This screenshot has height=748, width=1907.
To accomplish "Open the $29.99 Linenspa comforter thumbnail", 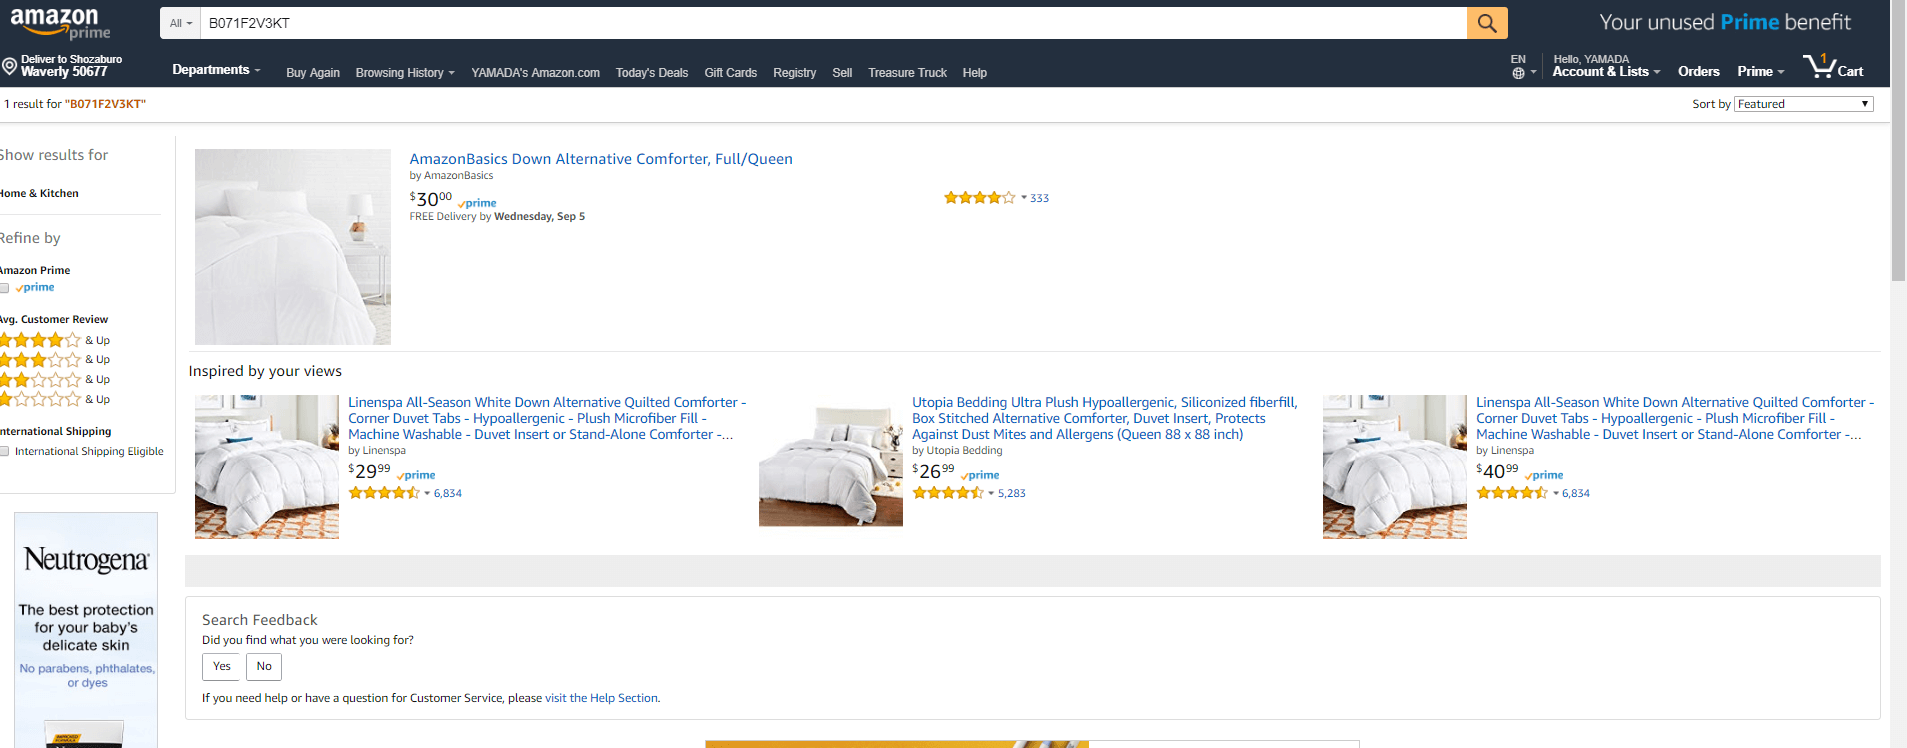I will pos(267,467).
